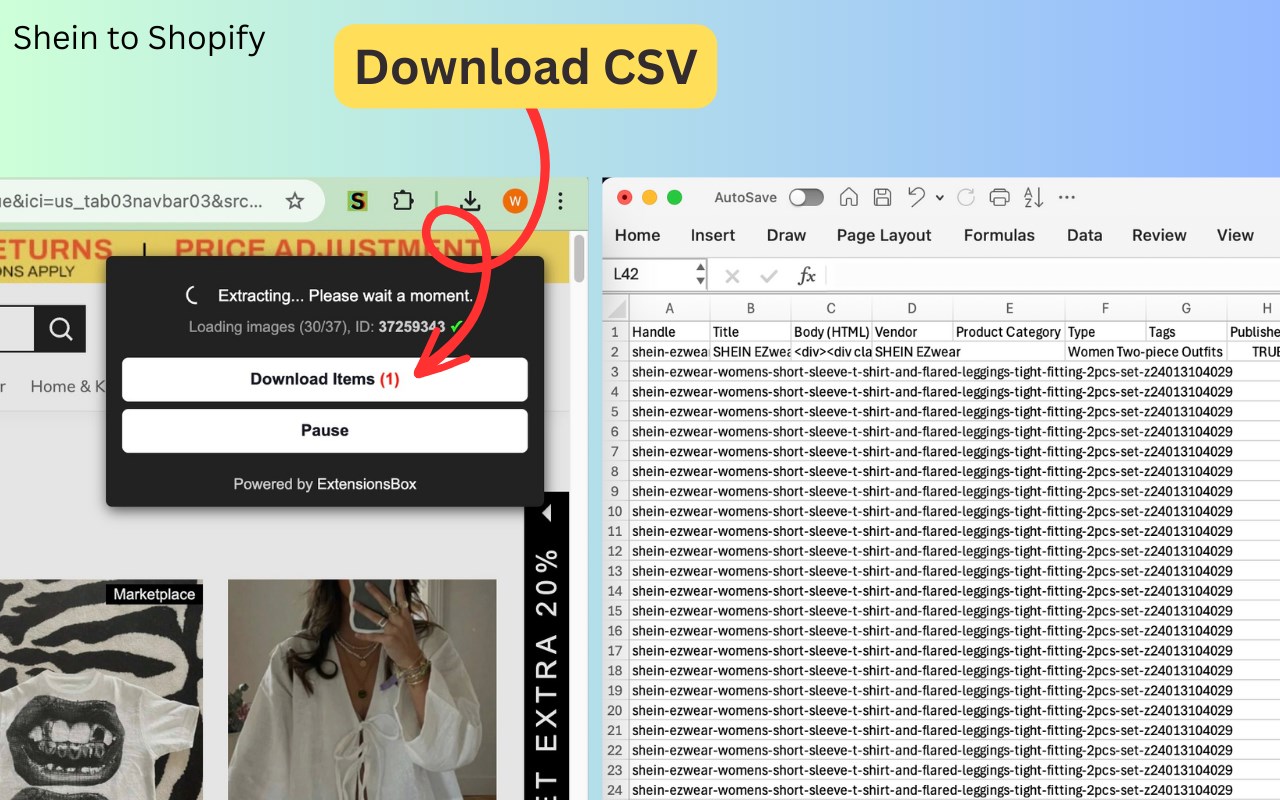Toggle Excel AutoSave switch
This screenshot has height=800, width=1280.
point(806,197)
